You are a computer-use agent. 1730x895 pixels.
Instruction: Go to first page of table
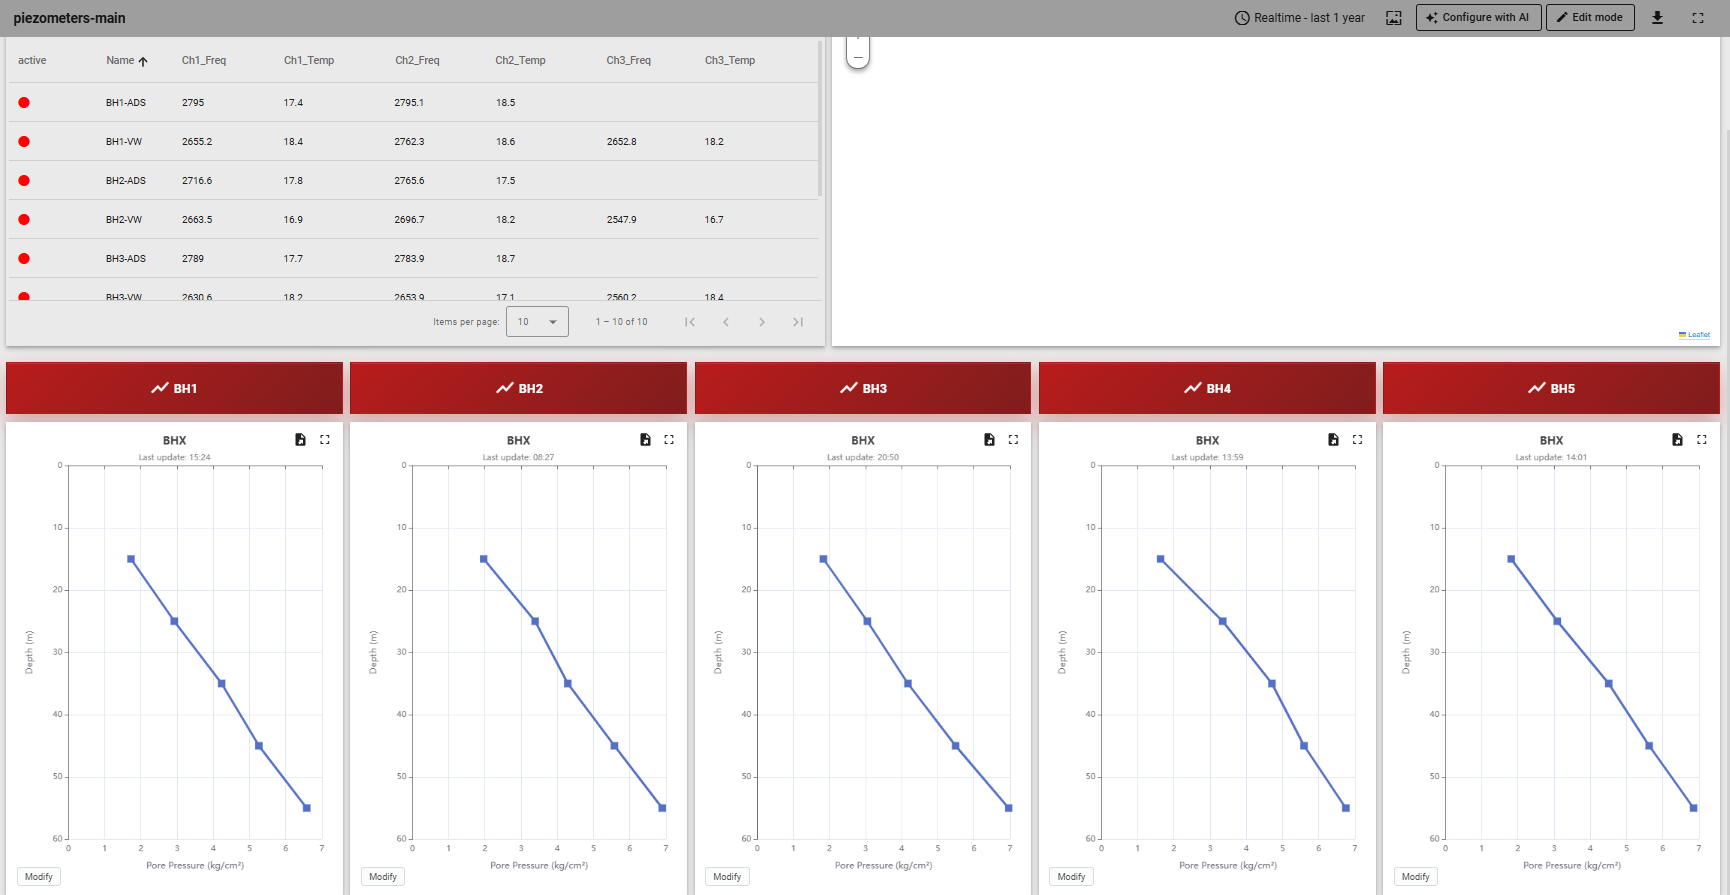pos(690,322)
